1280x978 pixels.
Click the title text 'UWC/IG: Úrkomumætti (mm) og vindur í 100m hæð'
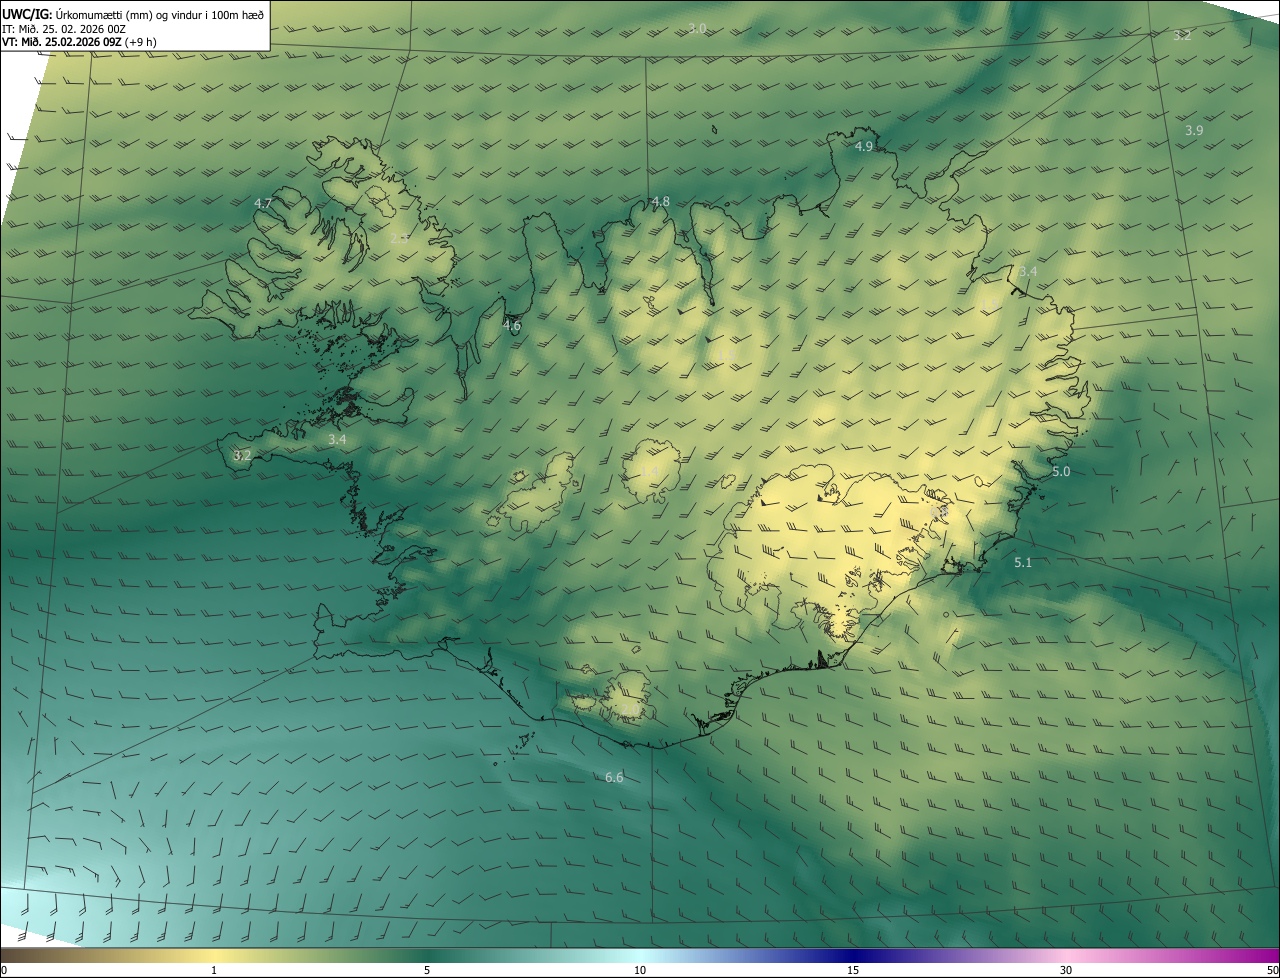[x=133, y=14]
